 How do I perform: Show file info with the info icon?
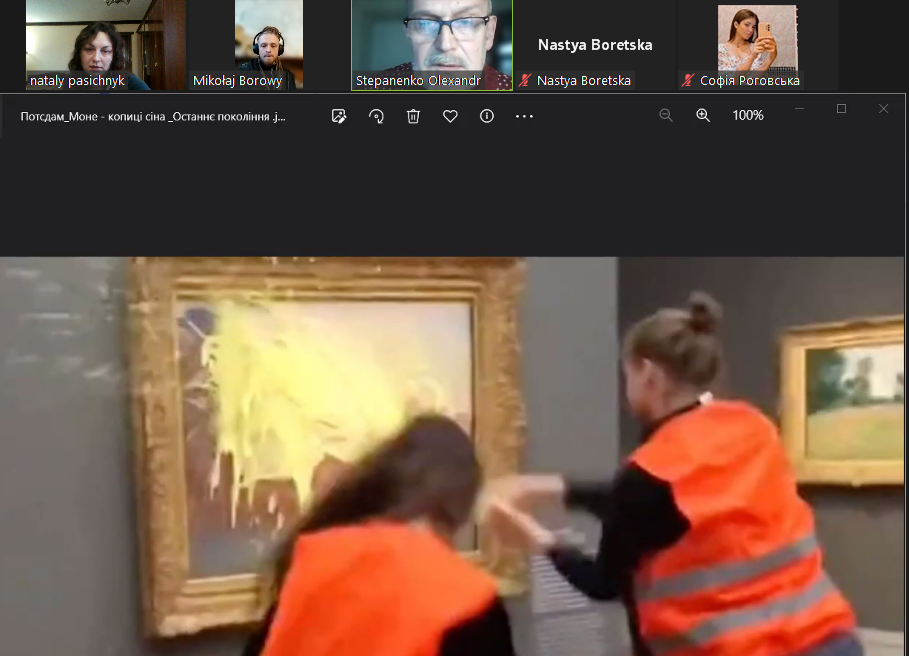pyautogui.click(x=487, y=116)
